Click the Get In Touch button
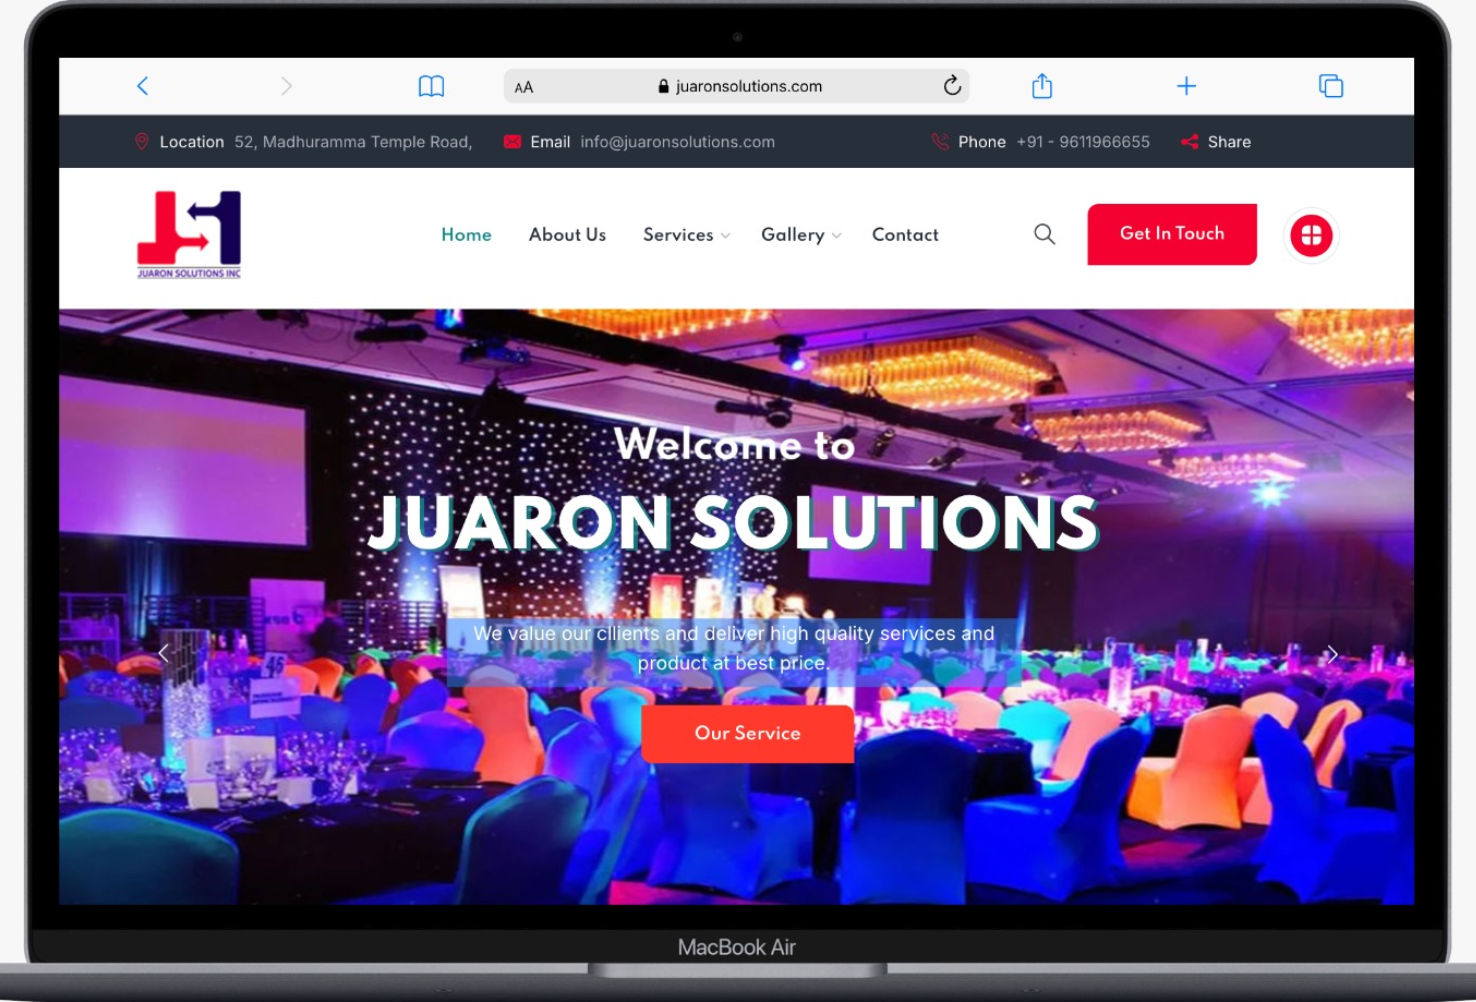The image size is (1476, 1002). point(1172,234)
